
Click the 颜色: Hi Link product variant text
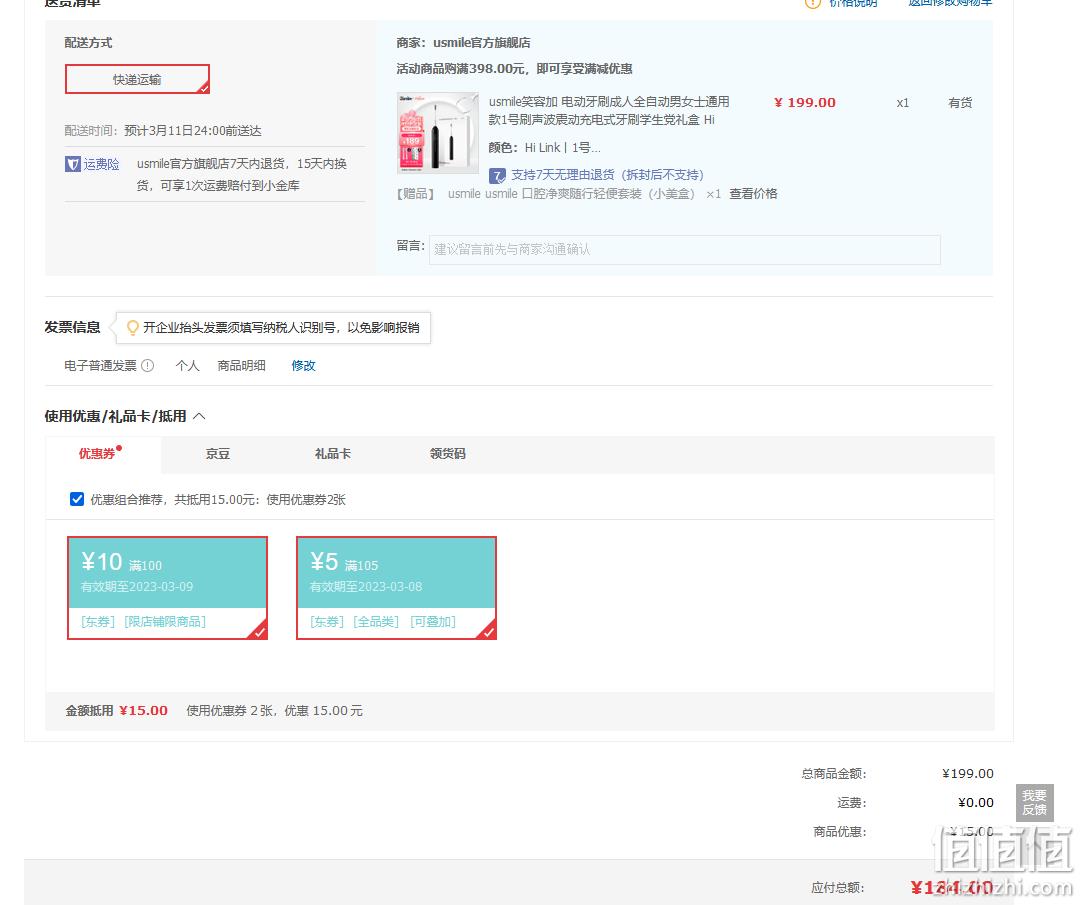544,148
